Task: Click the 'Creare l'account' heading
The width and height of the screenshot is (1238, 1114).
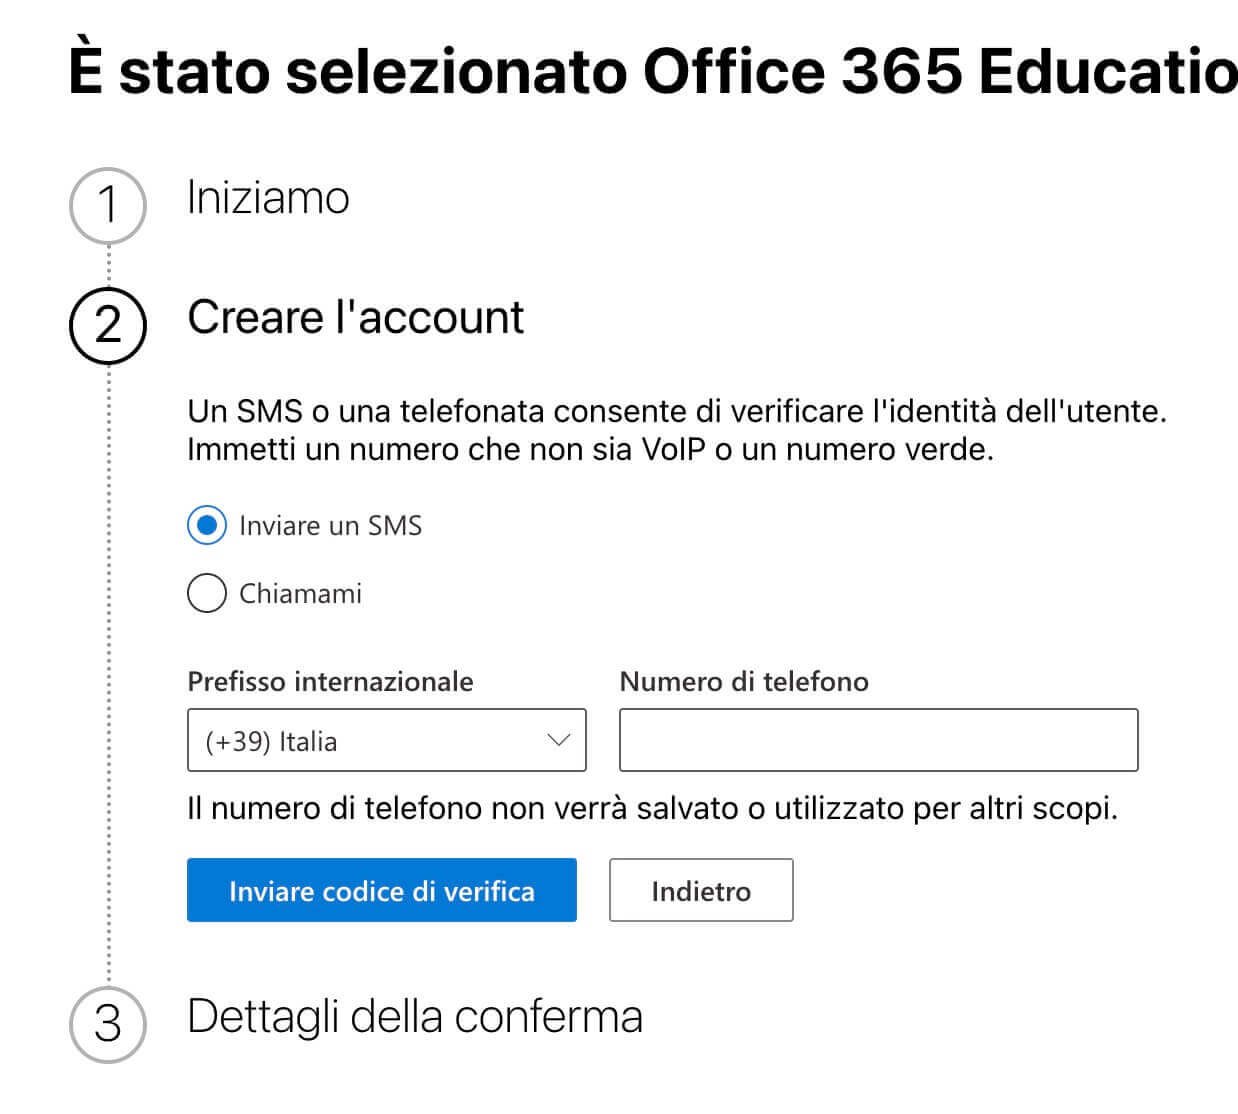Action: (x=354, y=317)
